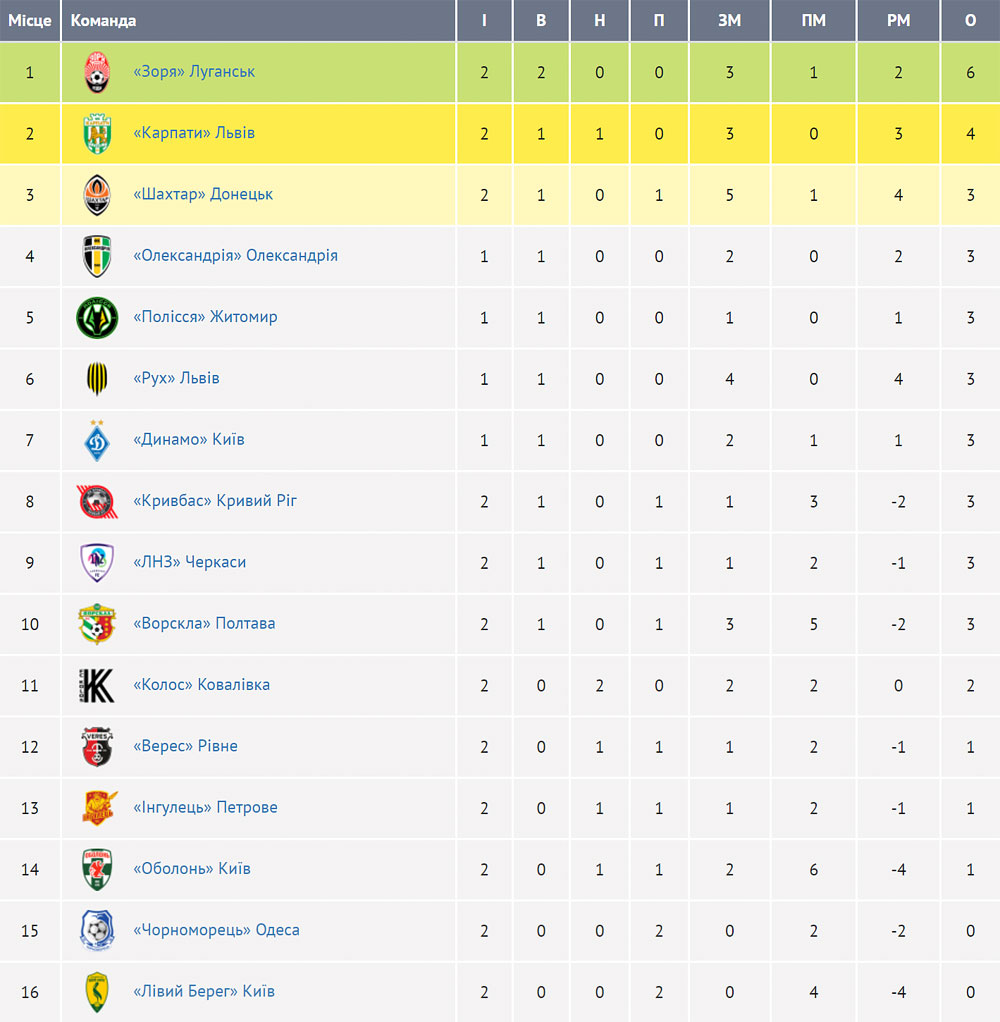Click the Kryvbas Kryvyi Rih logo
Viewport: 1000px width, 1022px height.
(x=97, y=501)
